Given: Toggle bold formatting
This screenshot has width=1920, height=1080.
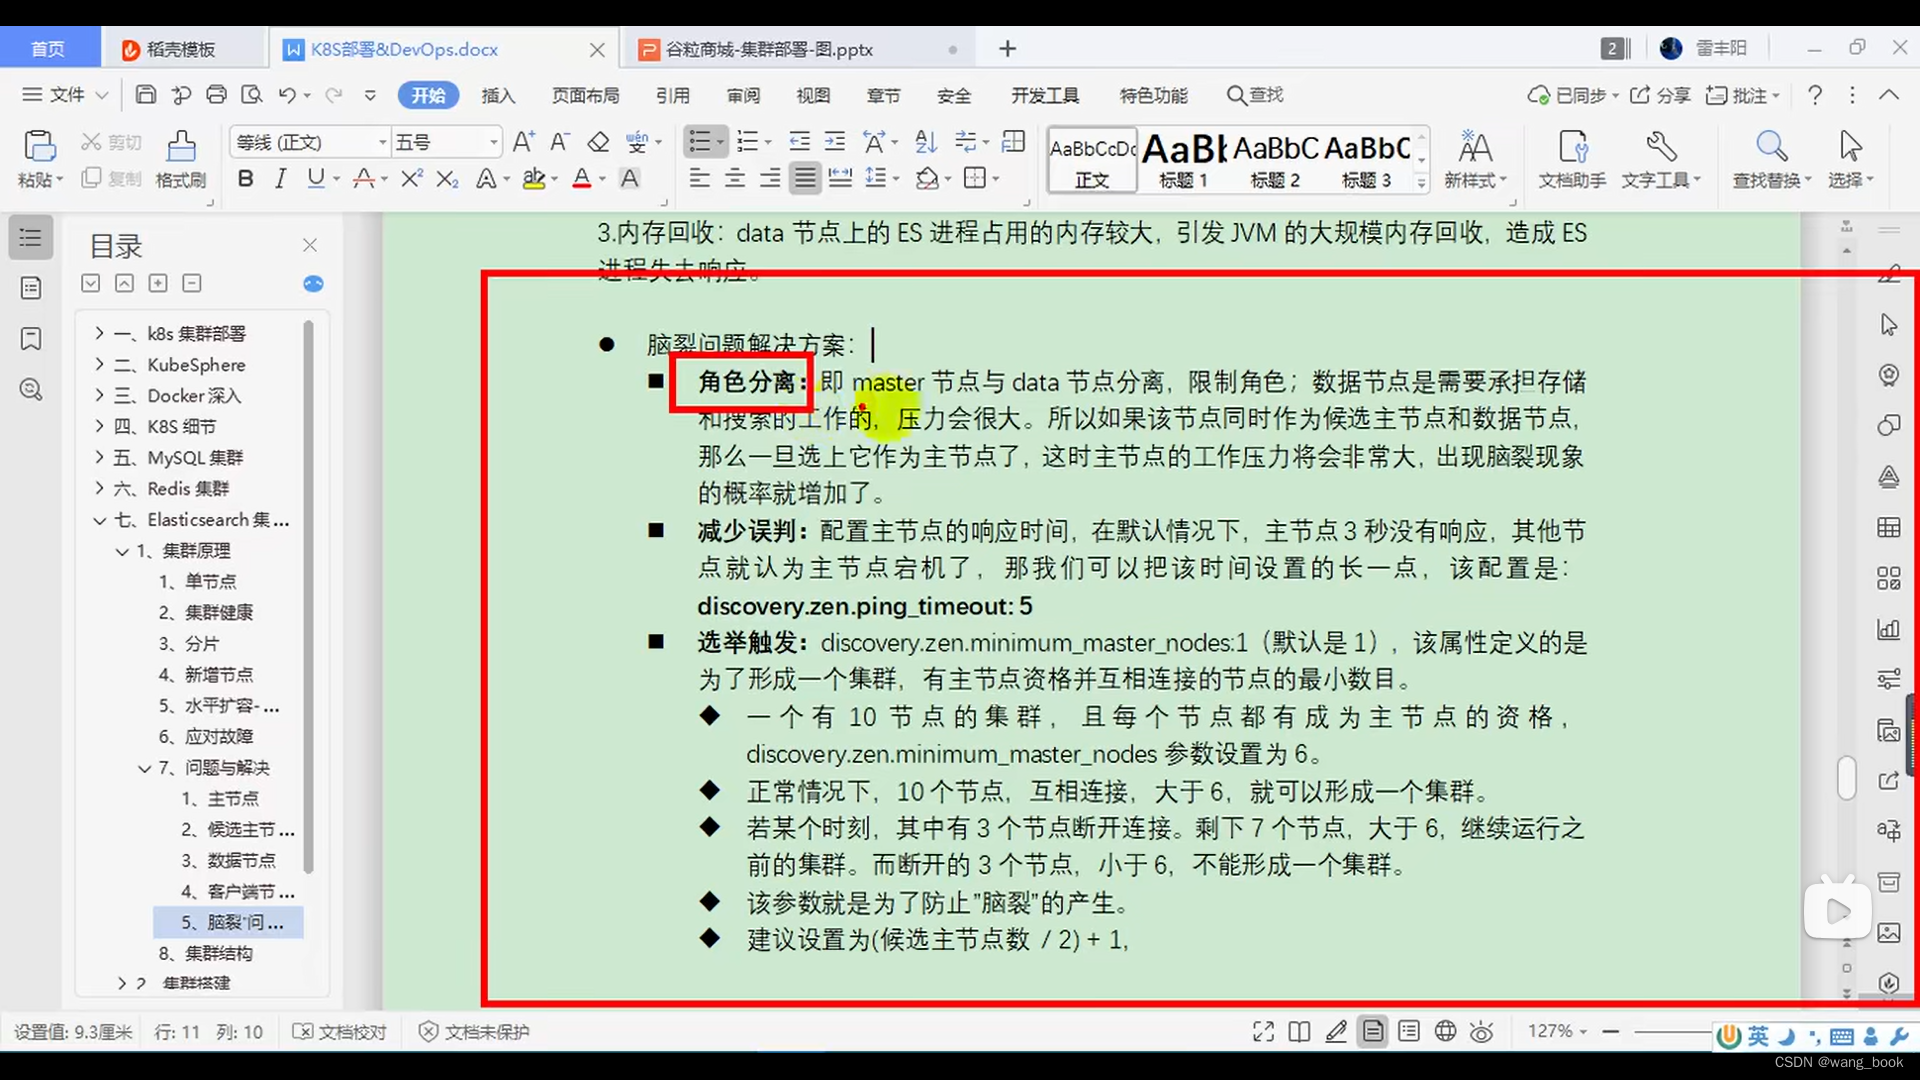Looking at the screenshot, I should click(245, 178).
